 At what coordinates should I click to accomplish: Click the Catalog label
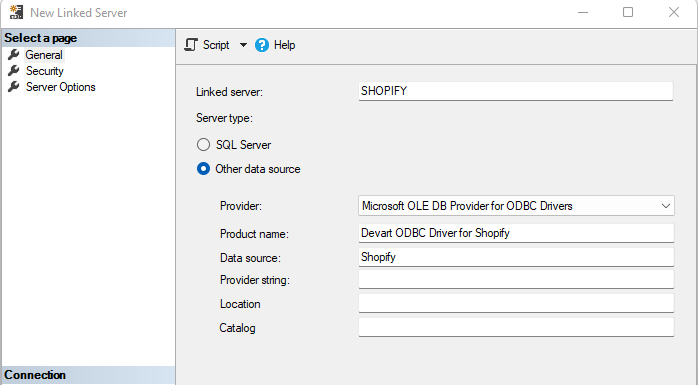[x=237, y=328]
